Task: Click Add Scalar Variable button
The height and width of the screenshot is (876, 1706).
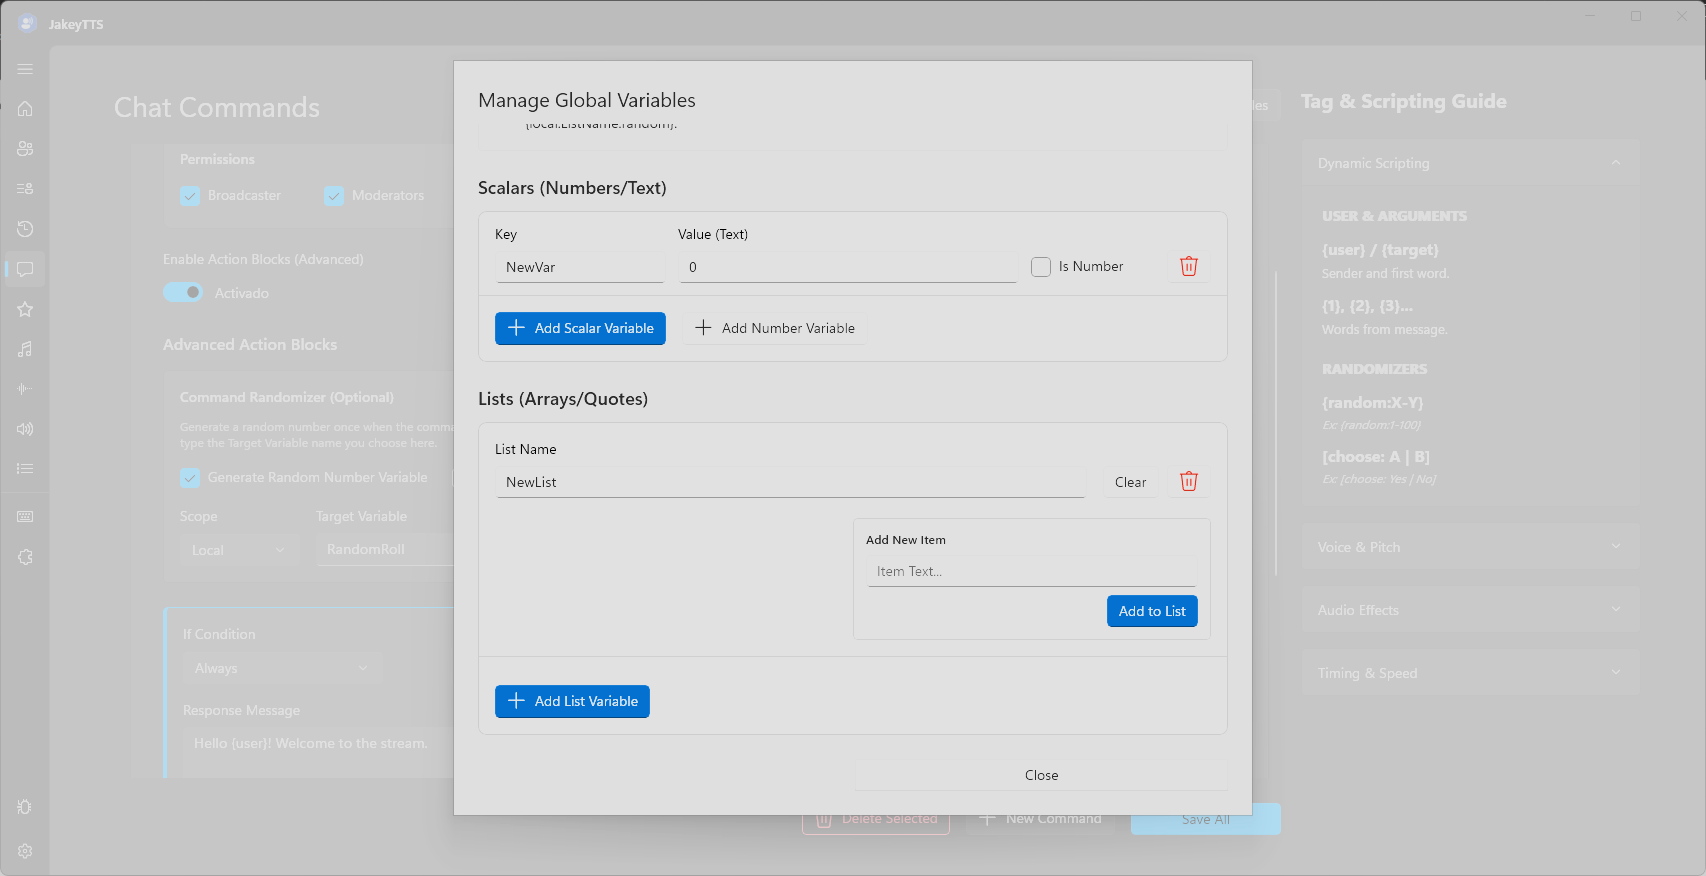Action: 580,328
